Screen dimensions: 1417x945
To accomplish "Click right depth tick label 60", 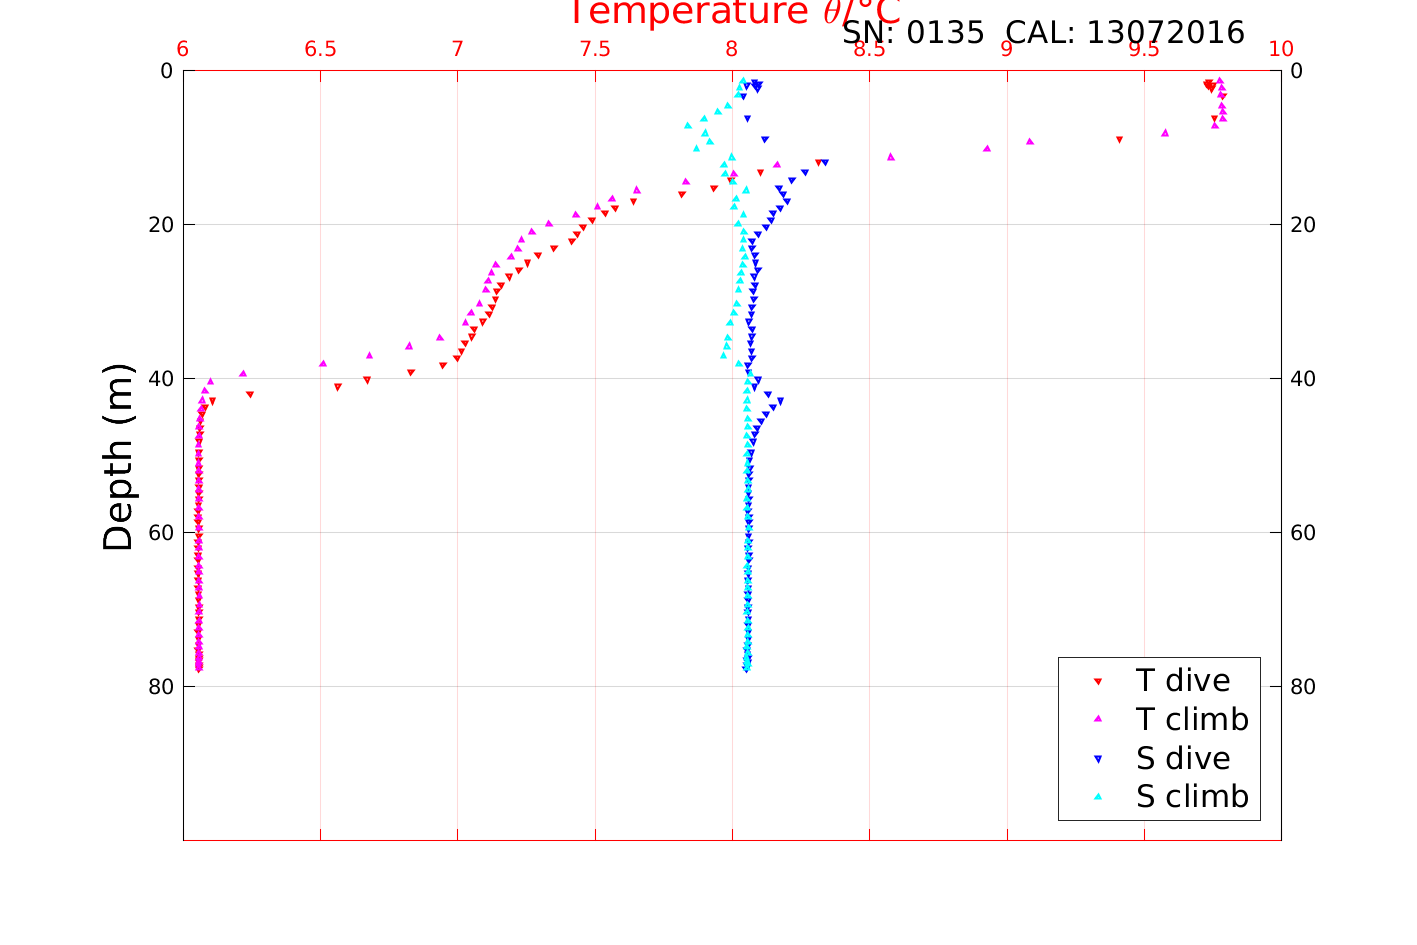I will pos(1303,533).
